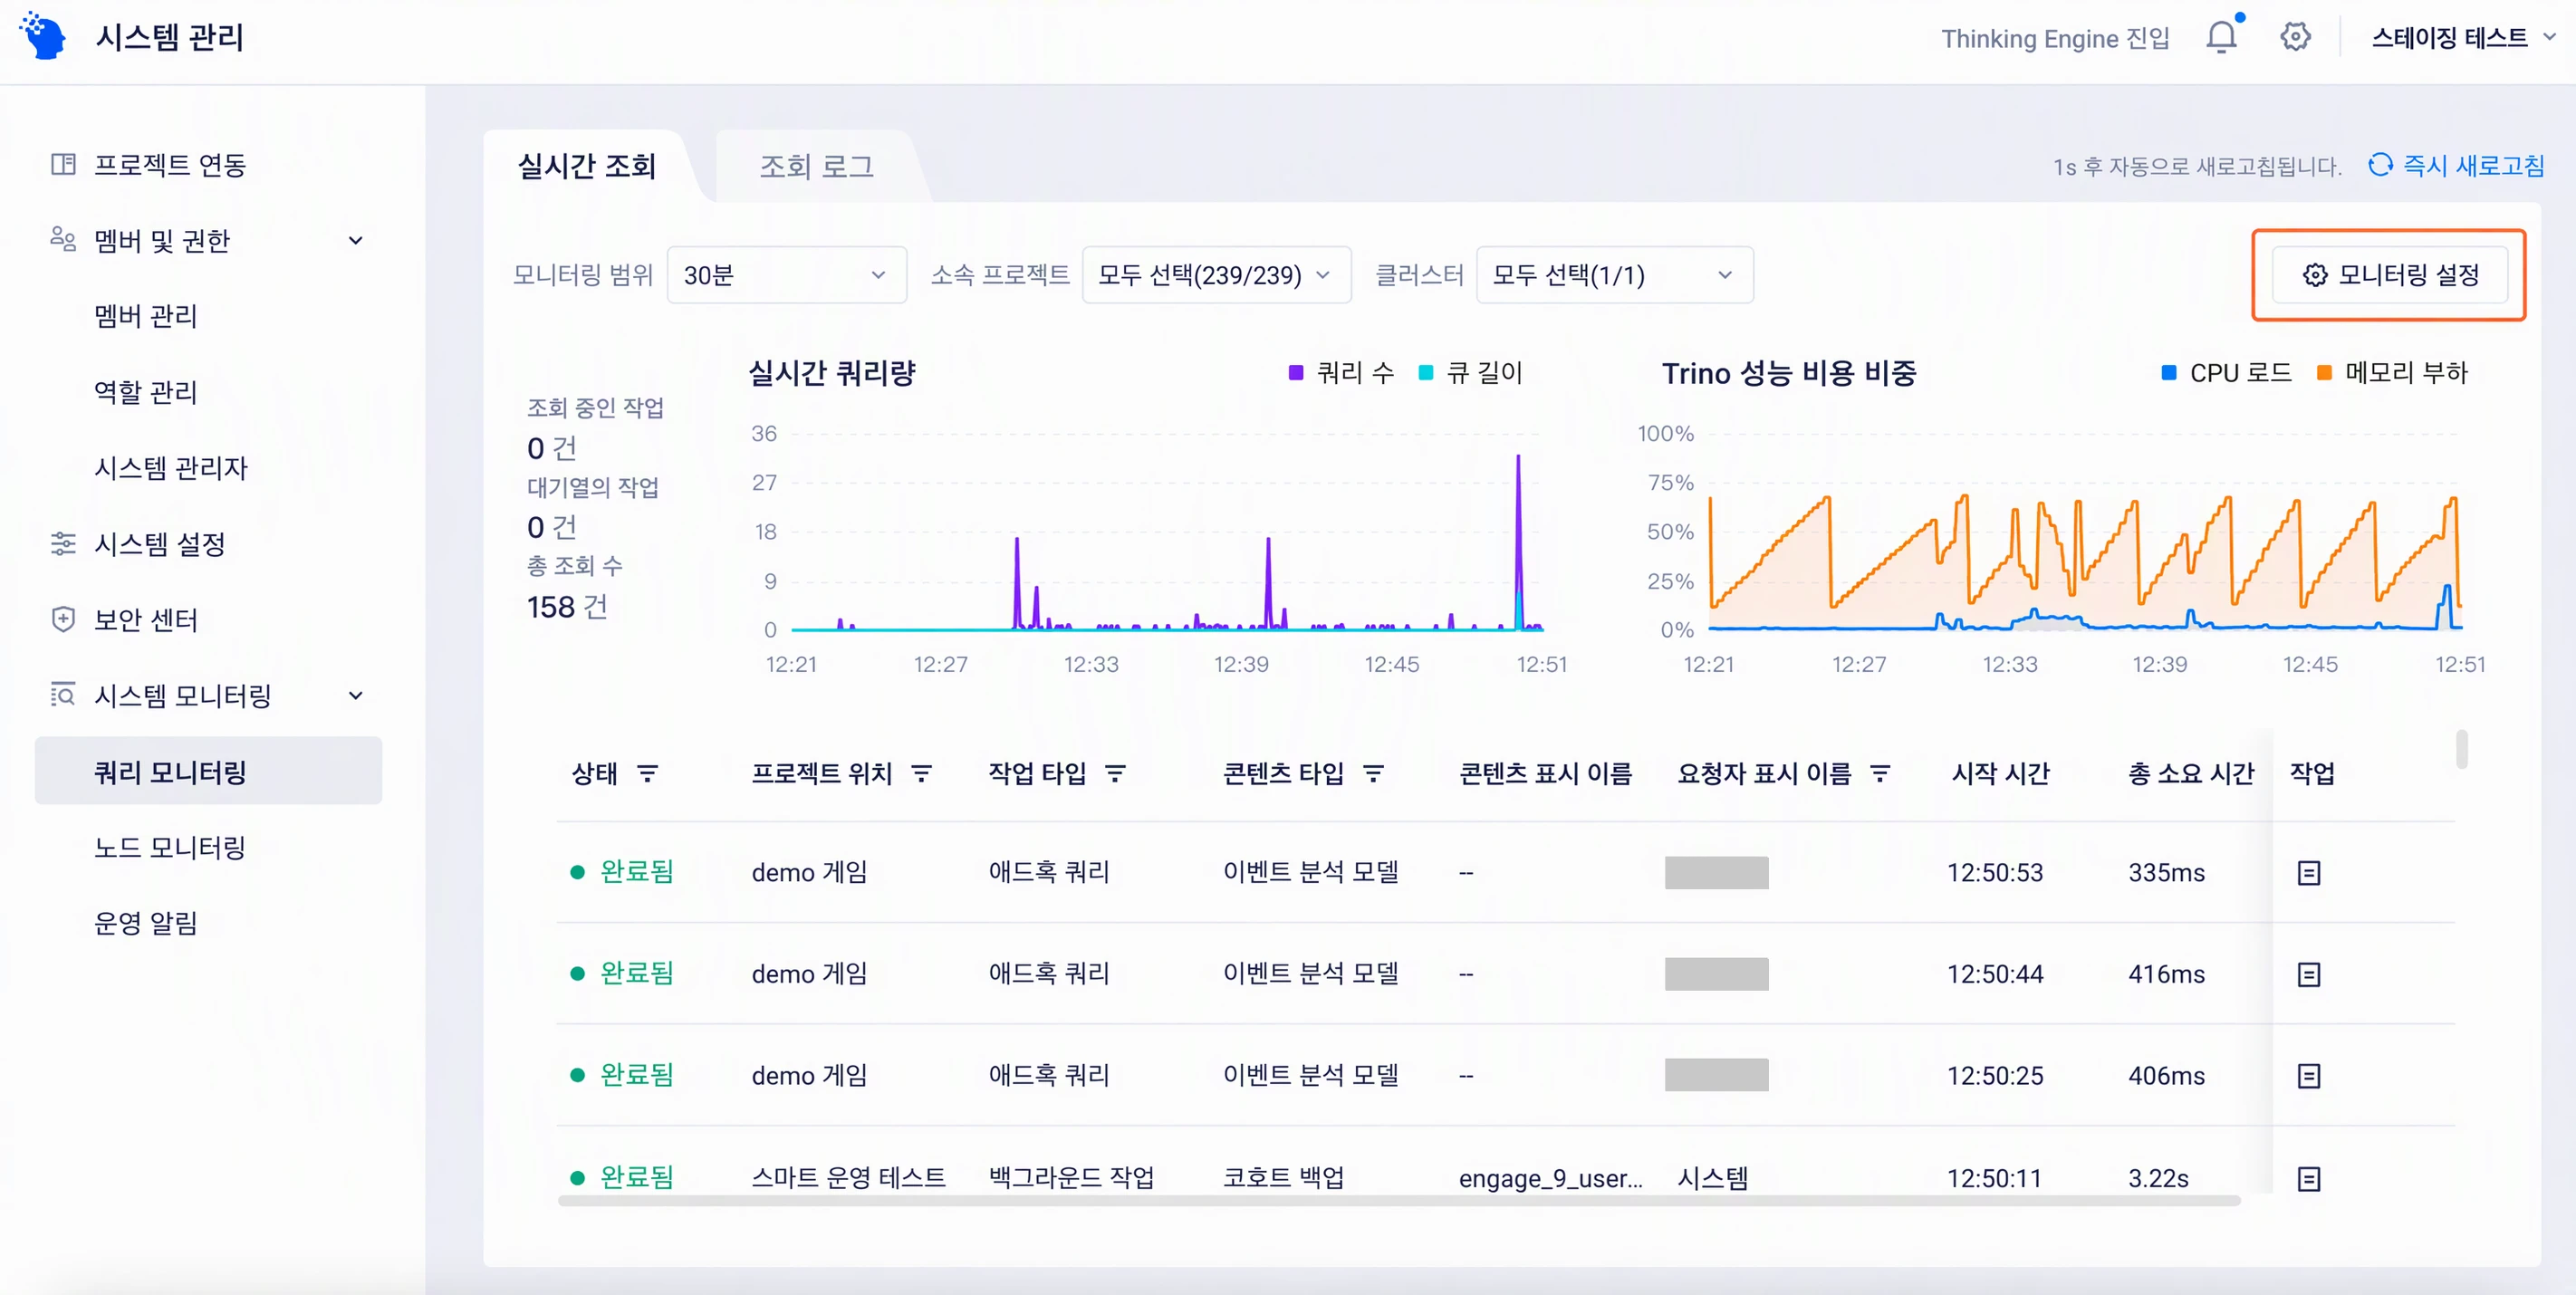Open settings gear in top bar
The height and width of the screenshot is (1295, 2576).
pos(2295,37)
